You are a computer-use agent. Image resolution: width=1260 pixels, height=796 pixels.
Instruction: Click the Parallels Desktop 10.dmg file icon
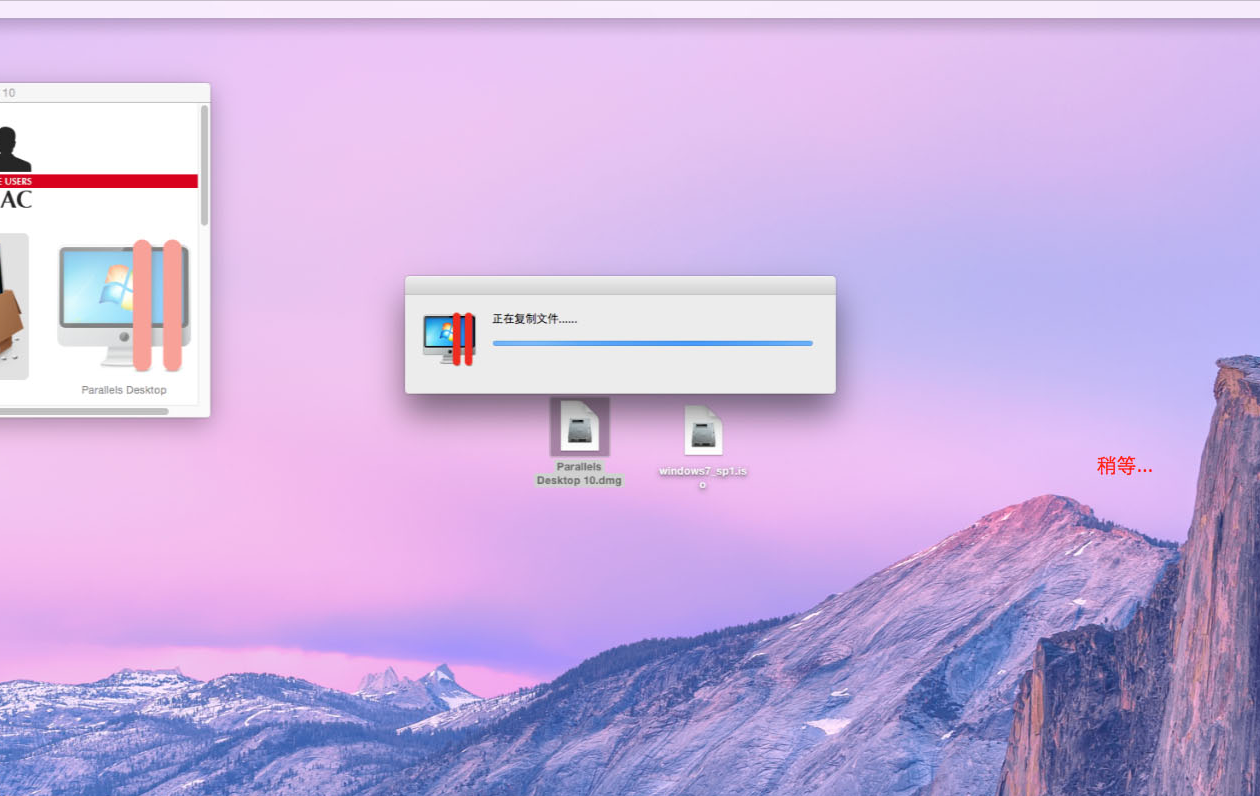[580, 427]
